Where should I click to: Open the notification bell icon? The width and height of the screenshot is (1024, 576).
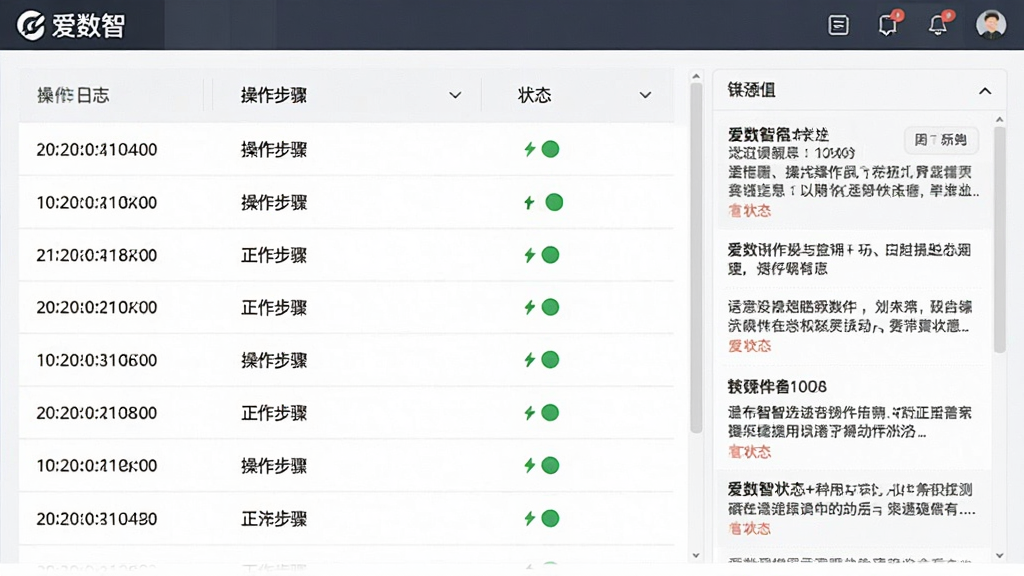click(x=938, y=24)
